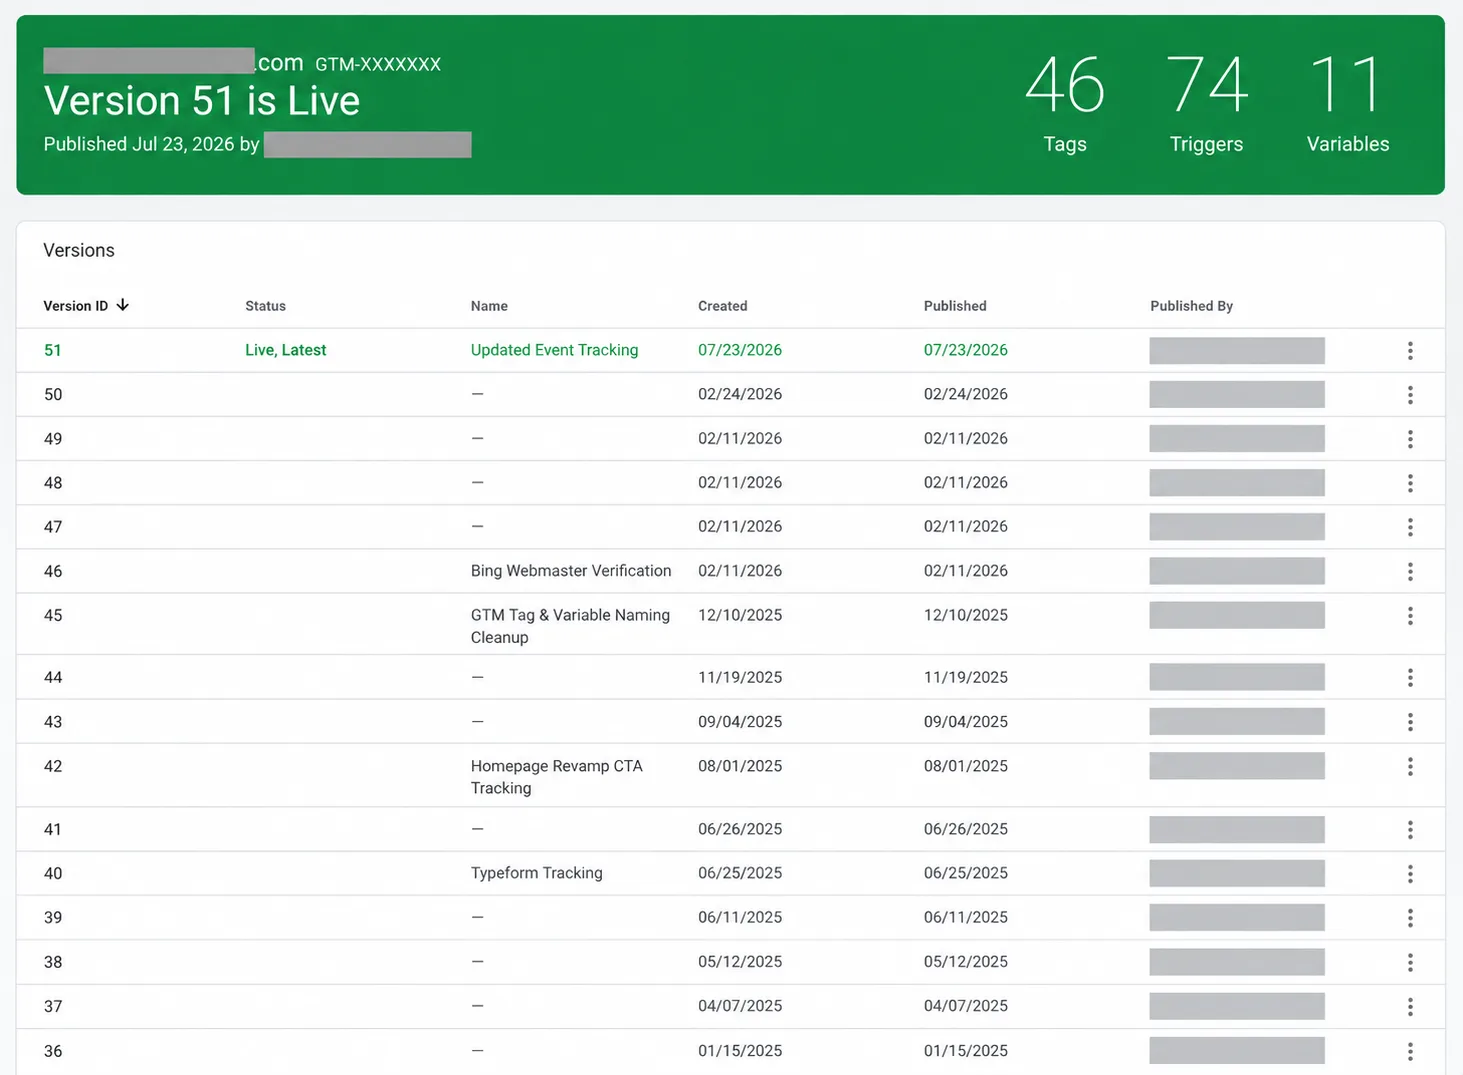Click the Status column header
The width and height of the screenshot is (1463, 1075).
[266, 306]
